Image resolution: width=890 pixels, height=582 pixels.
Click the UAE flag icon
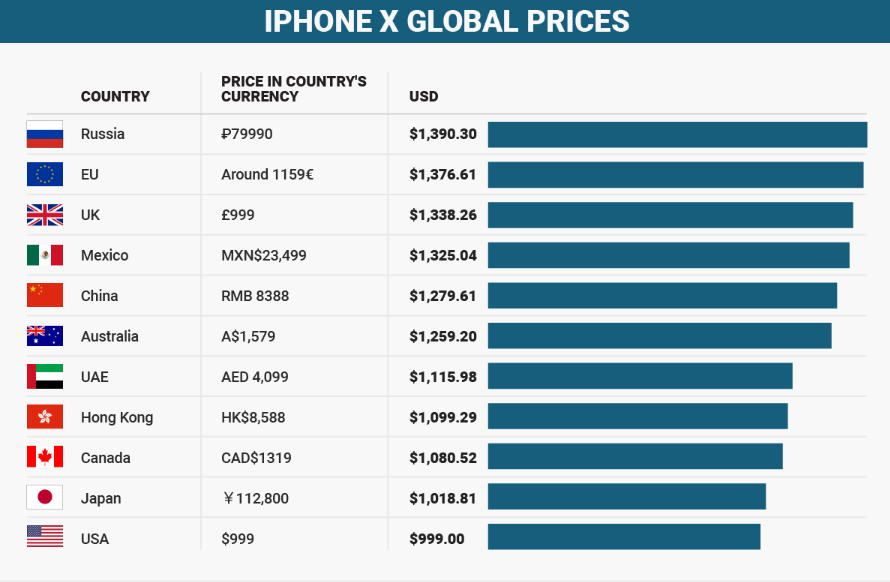point(45,377)
